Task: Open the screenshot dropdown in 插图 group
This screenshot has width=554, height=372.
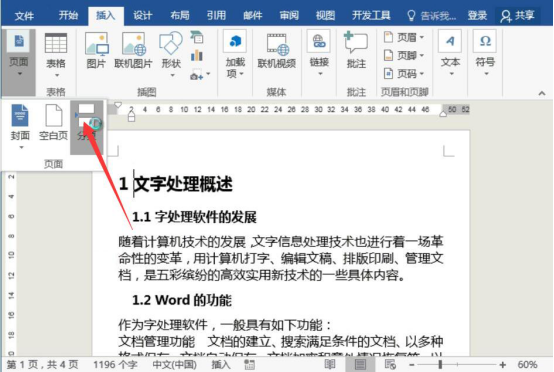Action: [x=200, y=75]
